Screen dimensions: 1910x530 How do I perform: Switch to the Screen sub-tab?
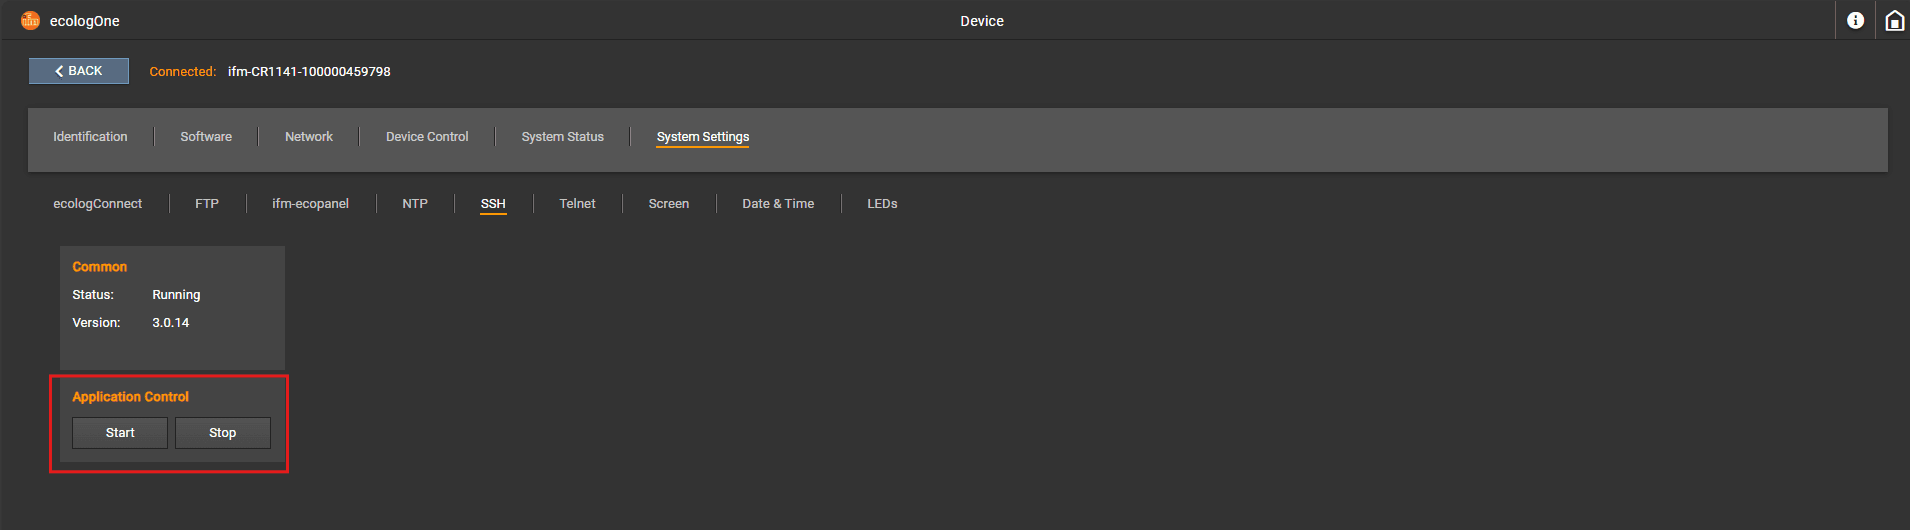point(668,204)
